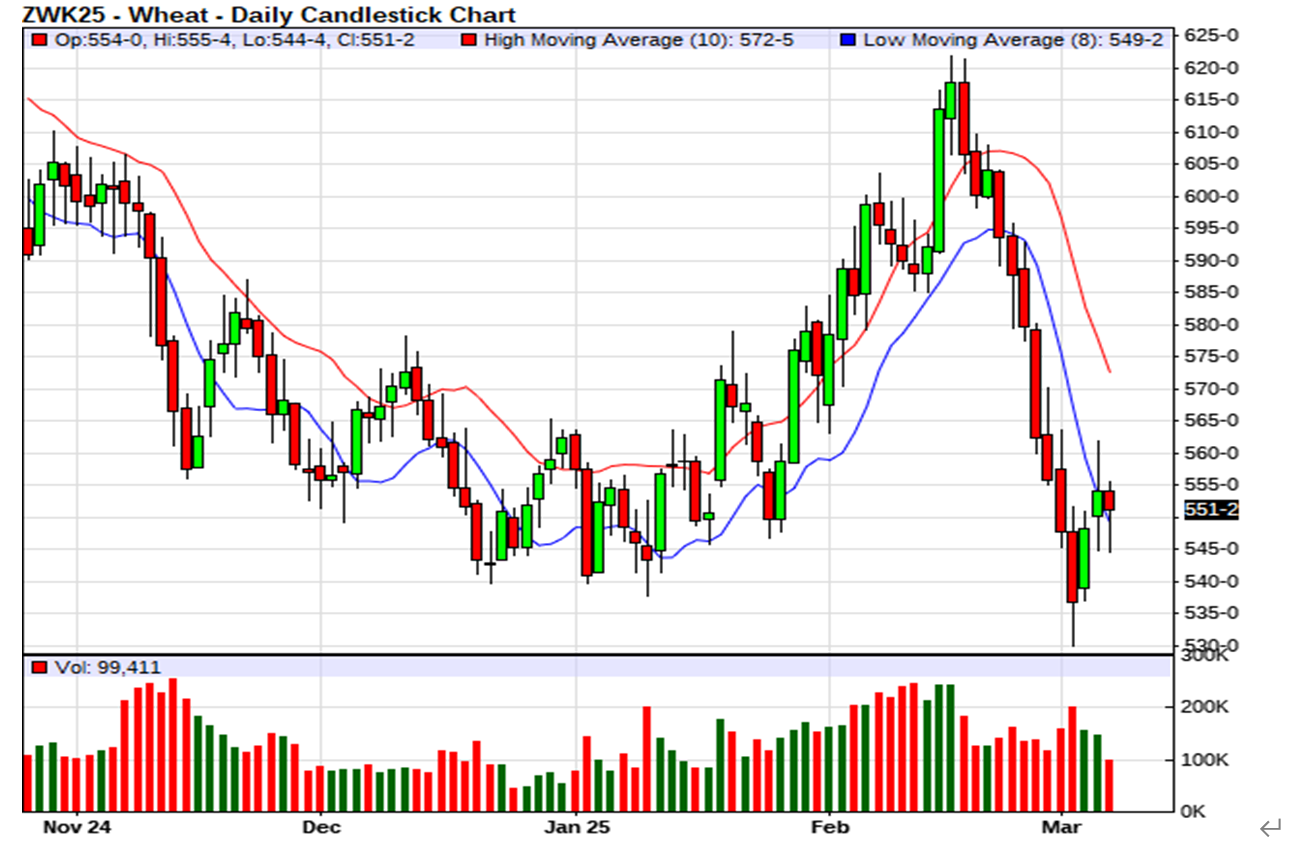Click the red High Moving Average legend marker
The height and width of the screenshot is (844, 1297).
(468, 40)
